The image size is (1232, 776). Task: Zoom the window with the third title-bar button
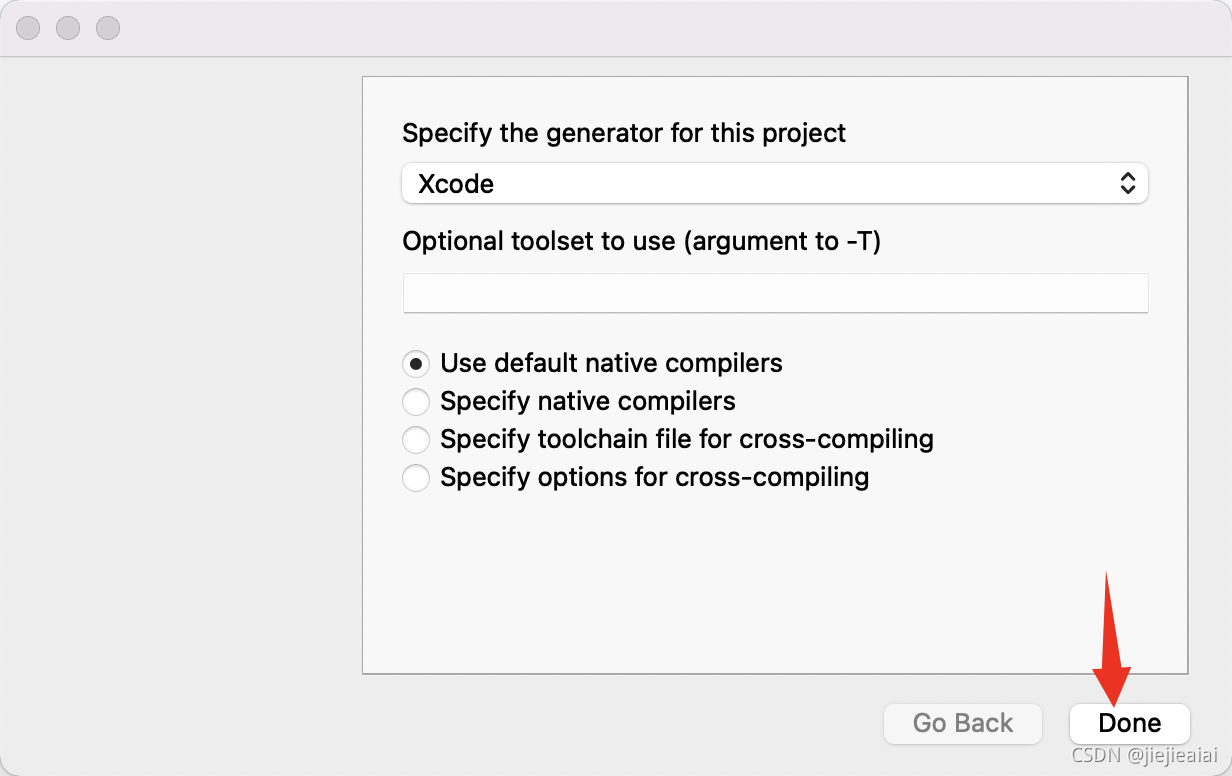pyautogui.click(x=108, y=28)
